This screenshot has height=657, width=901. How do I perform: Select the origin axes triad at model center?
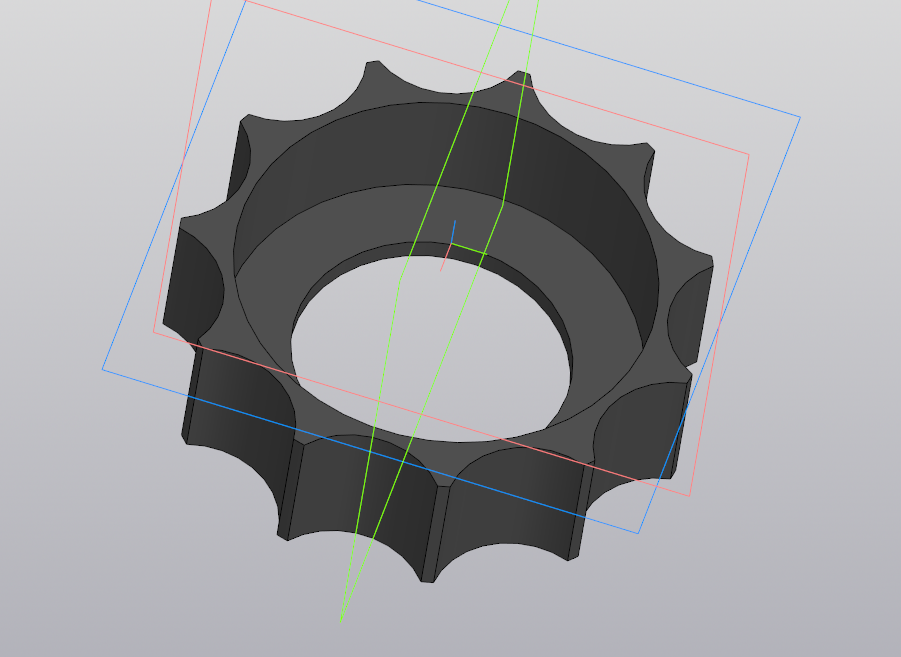(452, 244)
